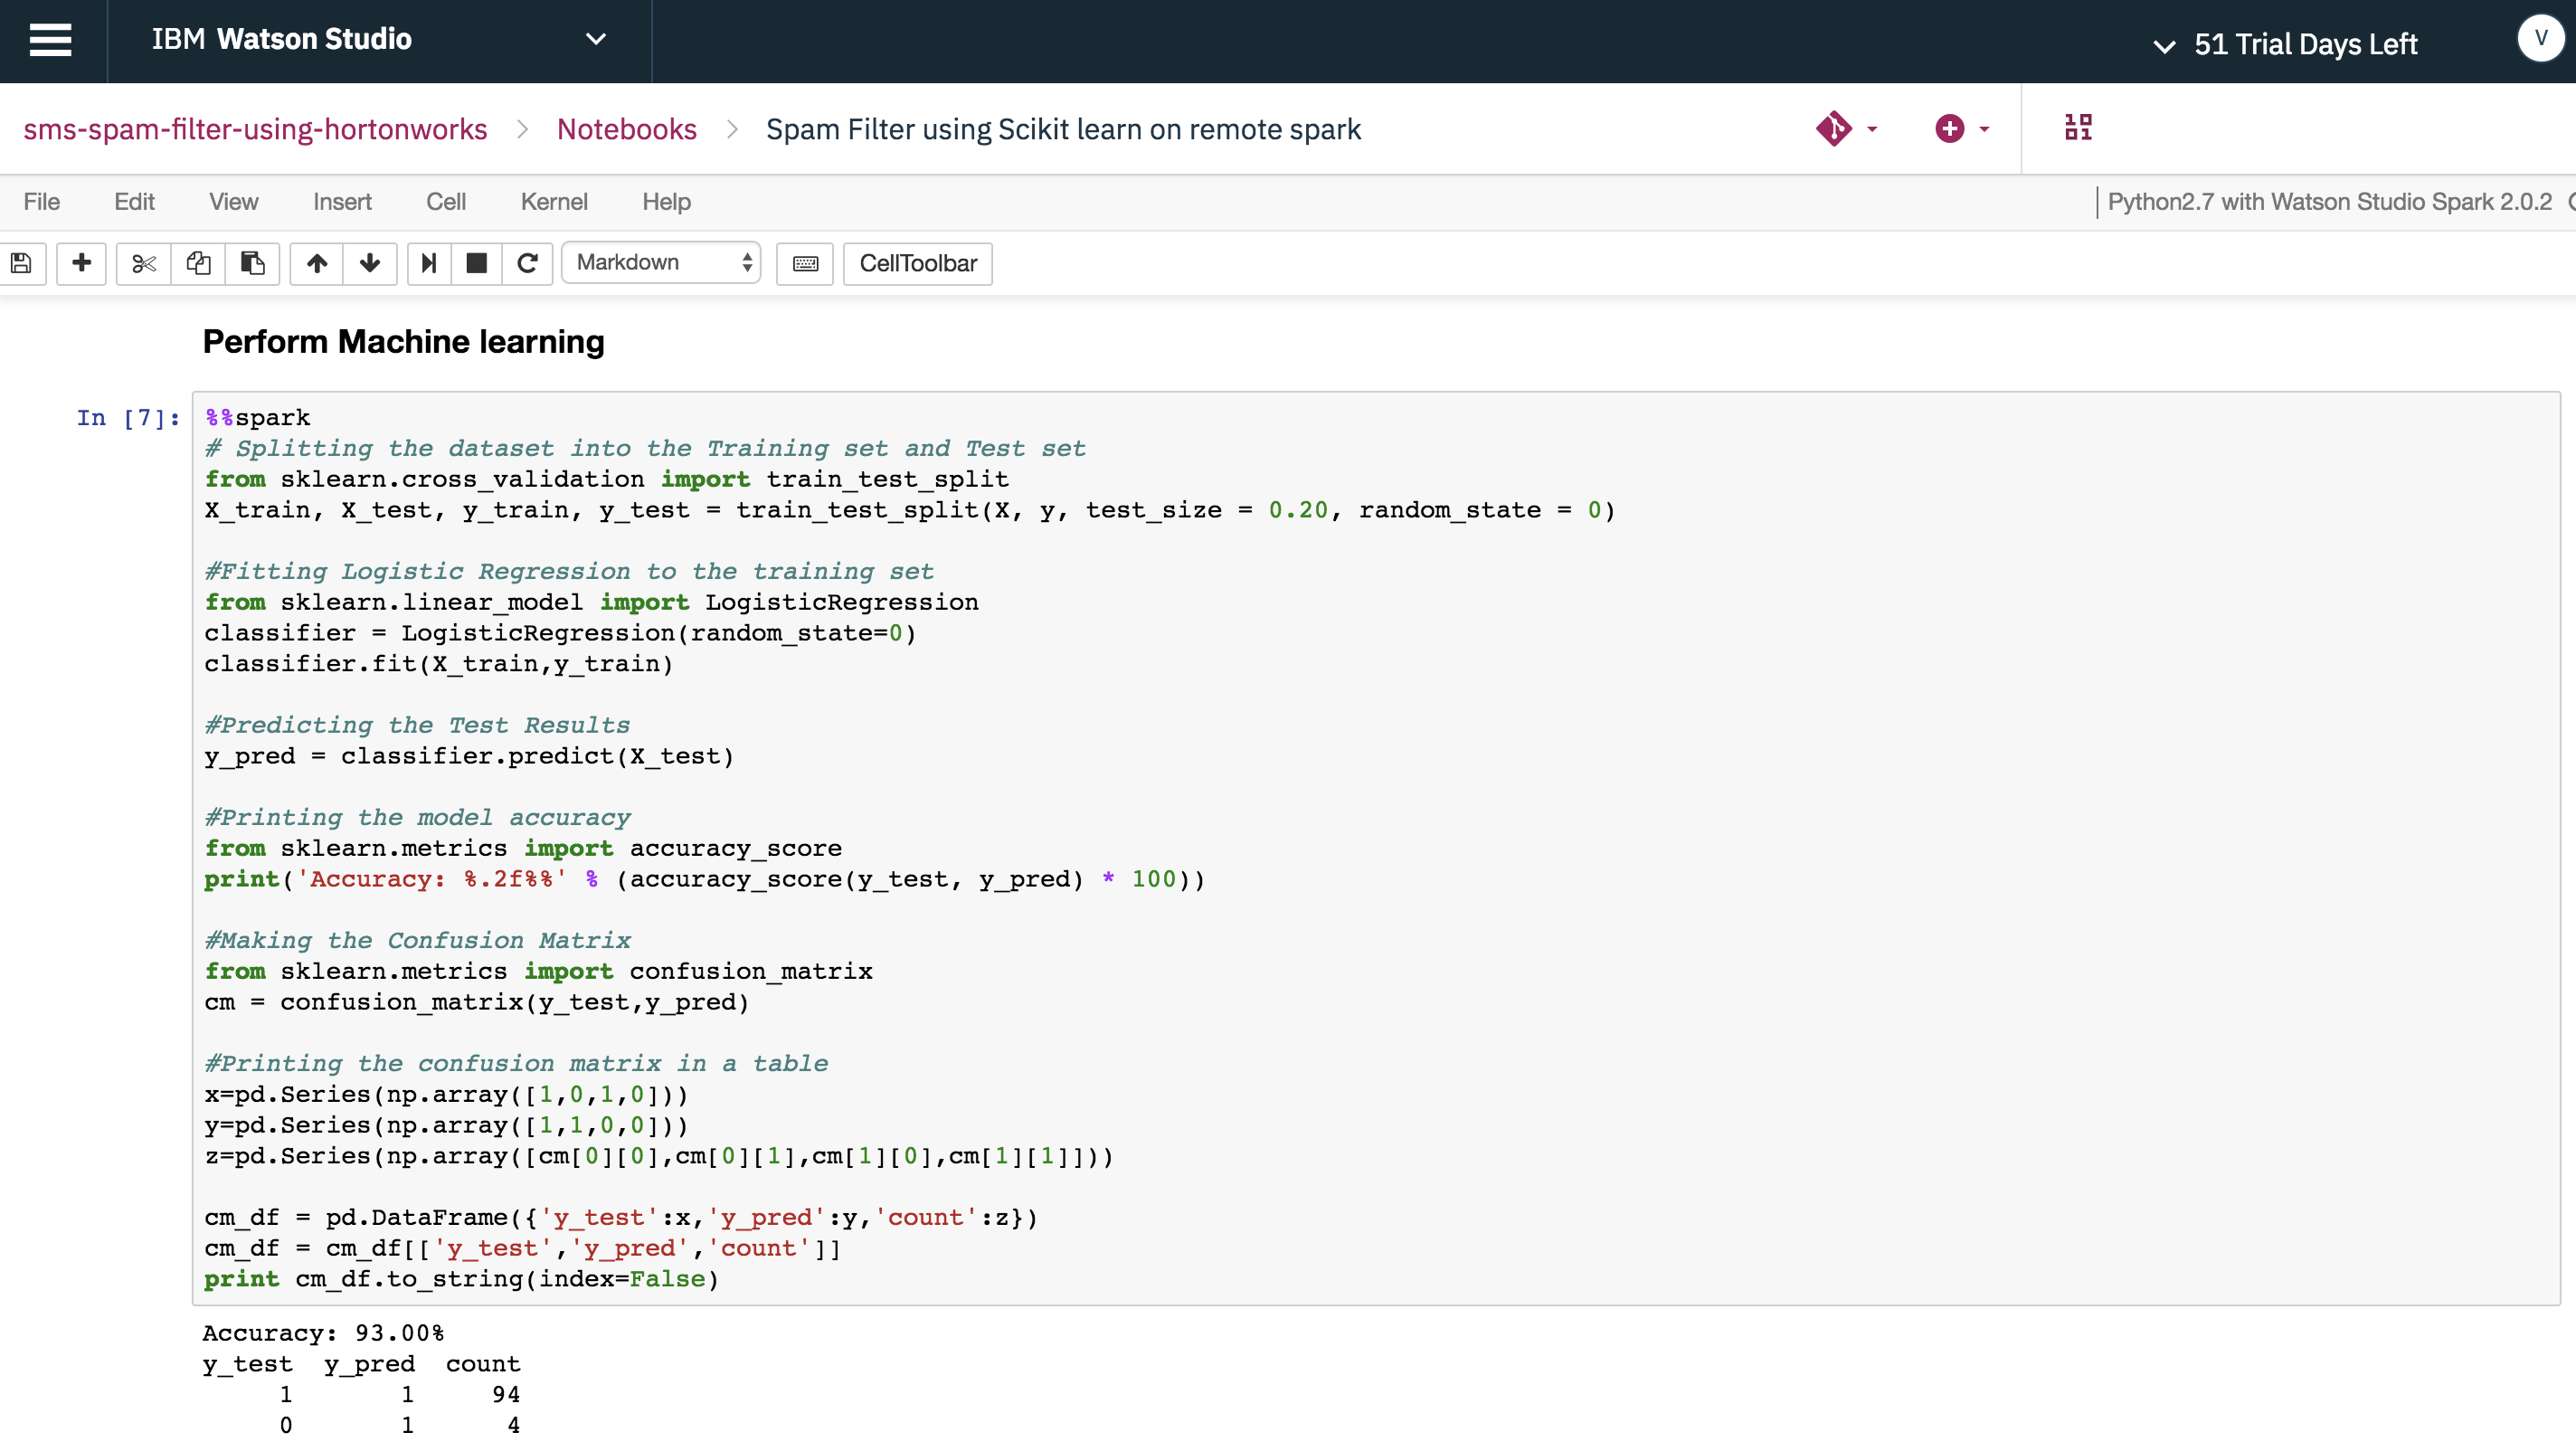
Task: Click the CellToolbar button
Action: coord(917,263)
